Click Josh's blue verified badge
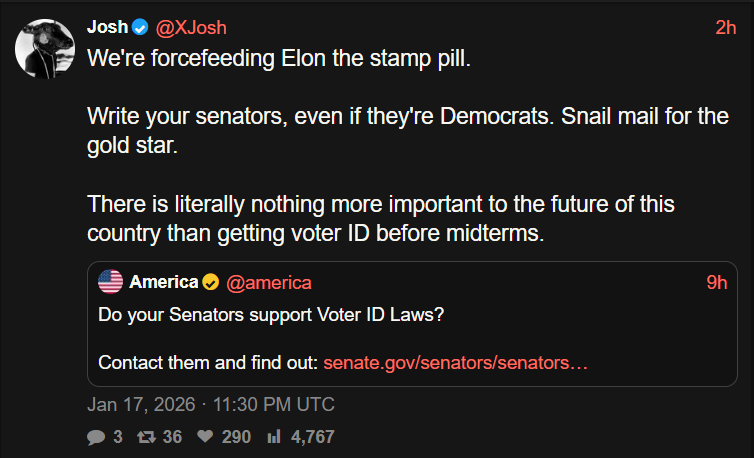Image resolution: width=754 pixels, height=458 pixels. (141, 27)
